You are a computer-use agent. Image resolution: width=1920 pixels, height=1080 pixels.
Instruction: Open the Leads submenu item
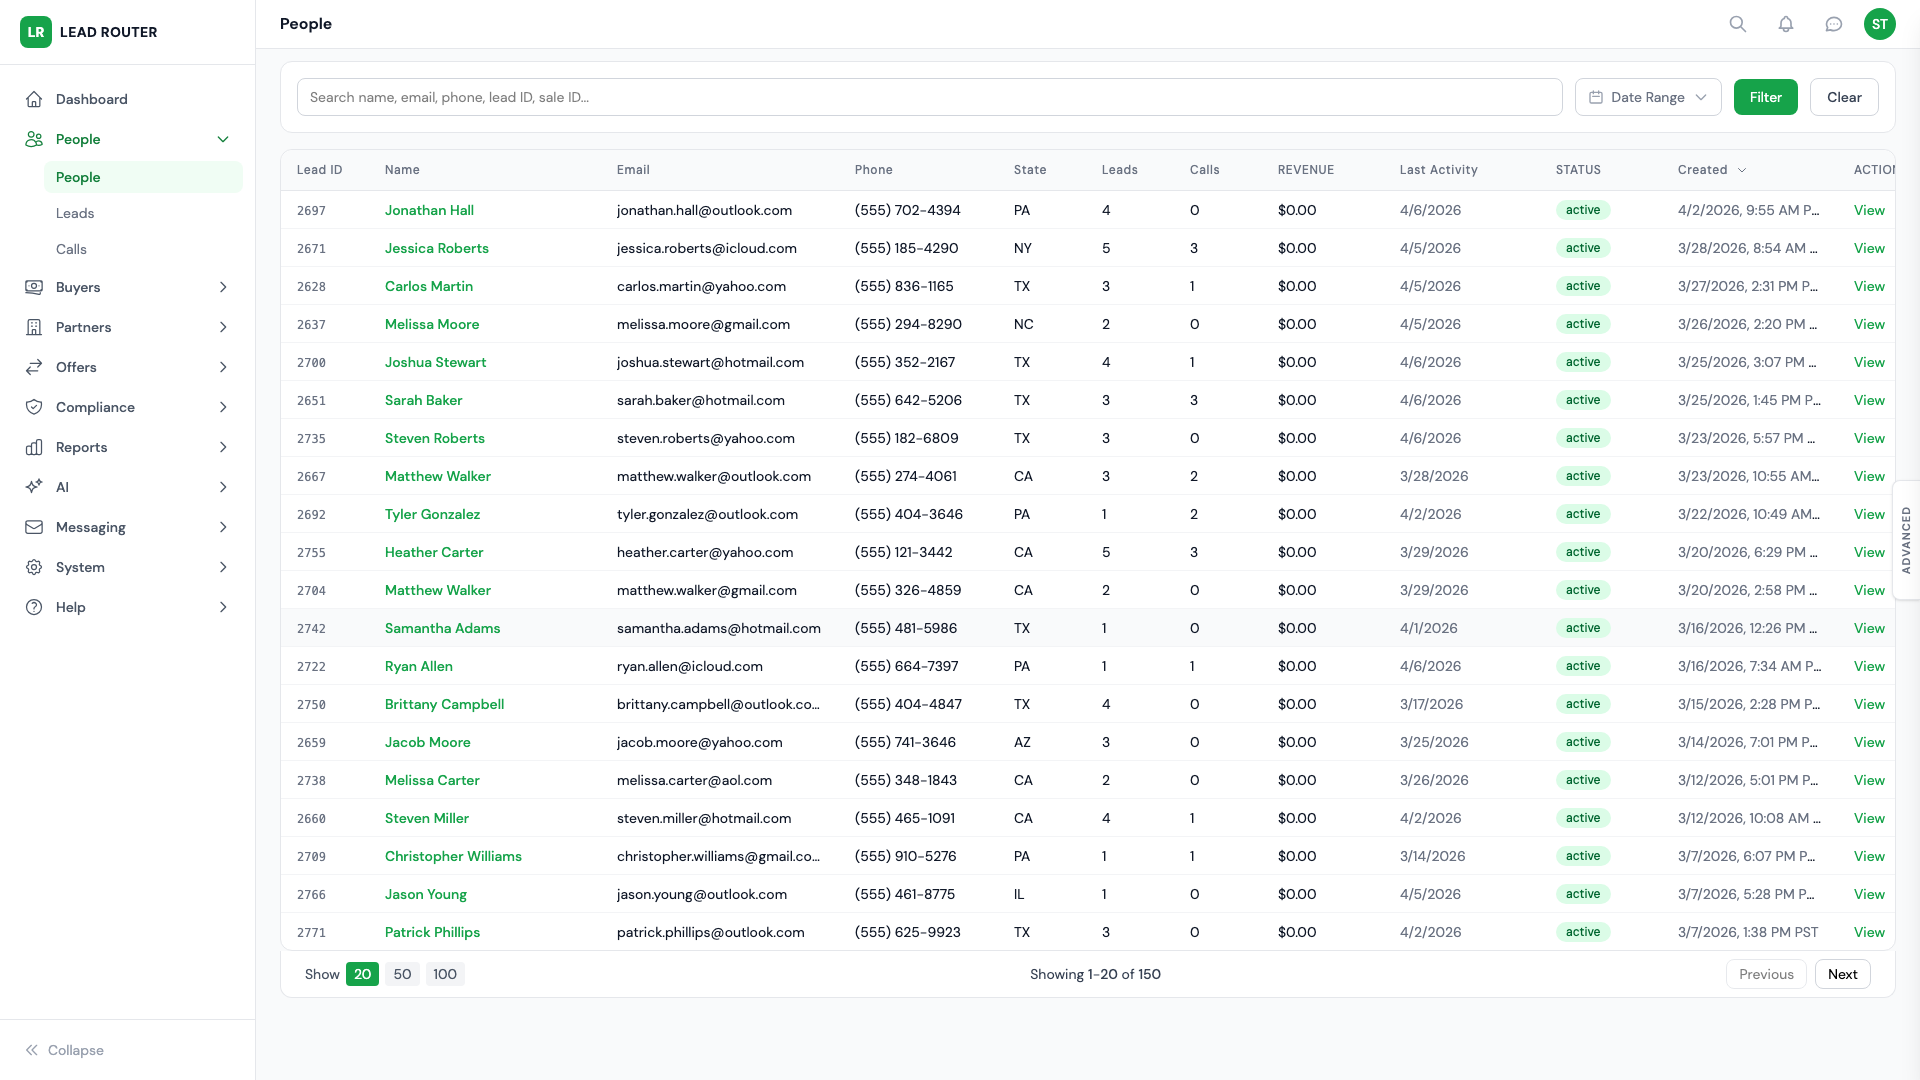75,213
